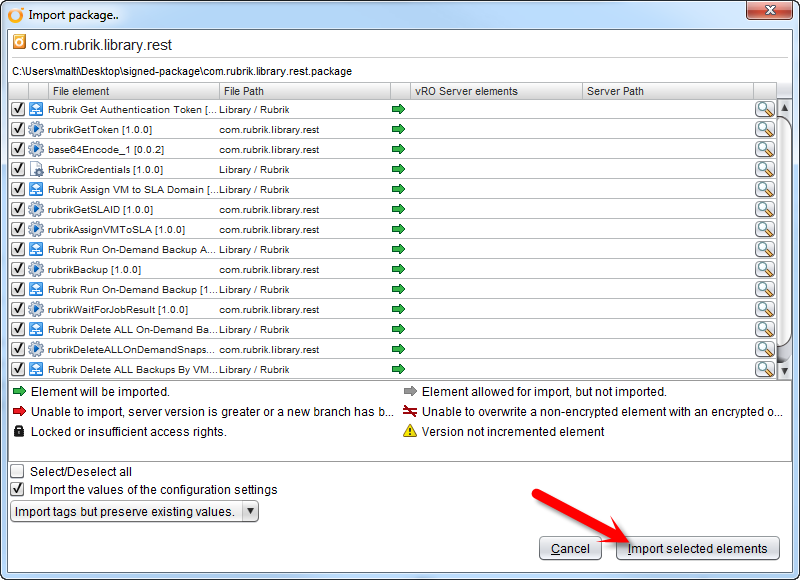This screenshot has width=800, height=580.
Task: Open the Import tags dropdown
Action: 134,511
